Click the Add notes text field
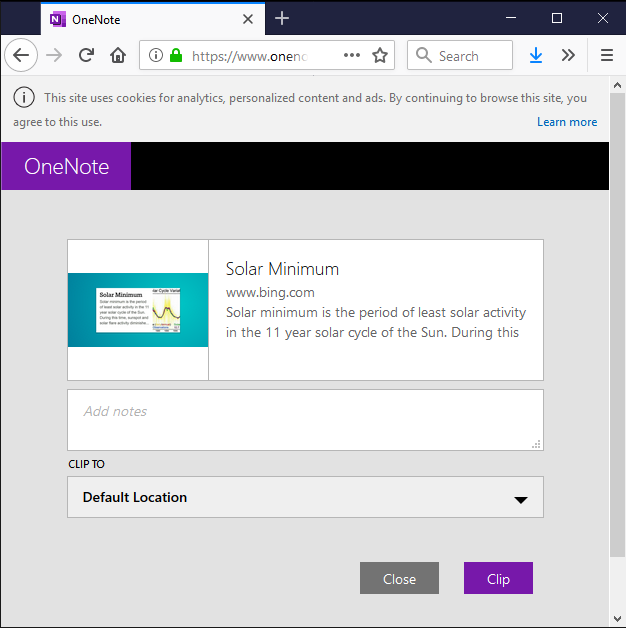 [305, 420]
